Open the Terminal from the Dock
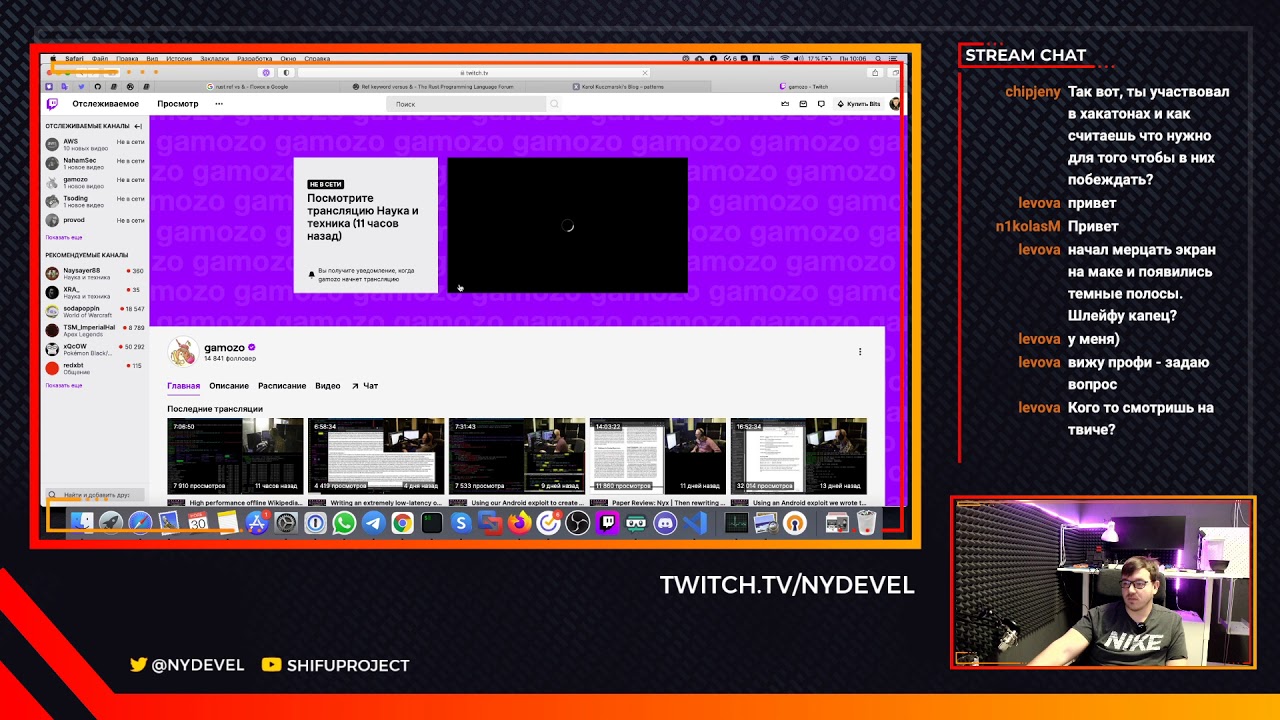 click(431, 522)
